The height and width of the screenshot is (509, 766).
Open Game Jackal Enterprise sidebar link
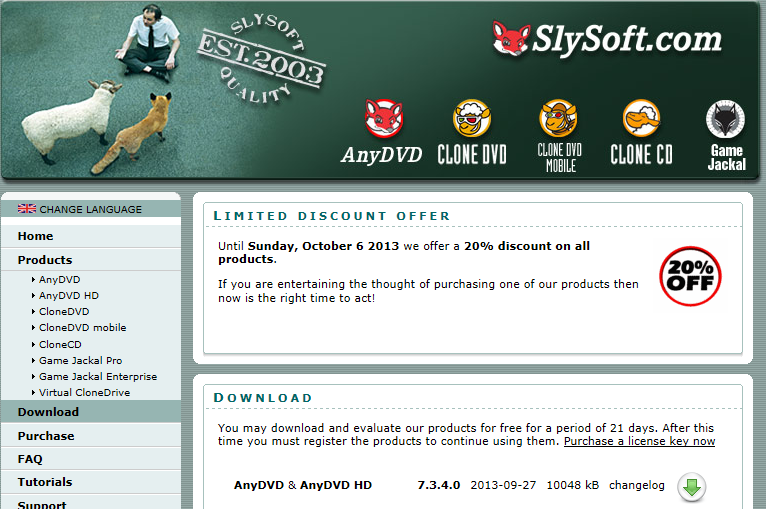coord(98,377)
